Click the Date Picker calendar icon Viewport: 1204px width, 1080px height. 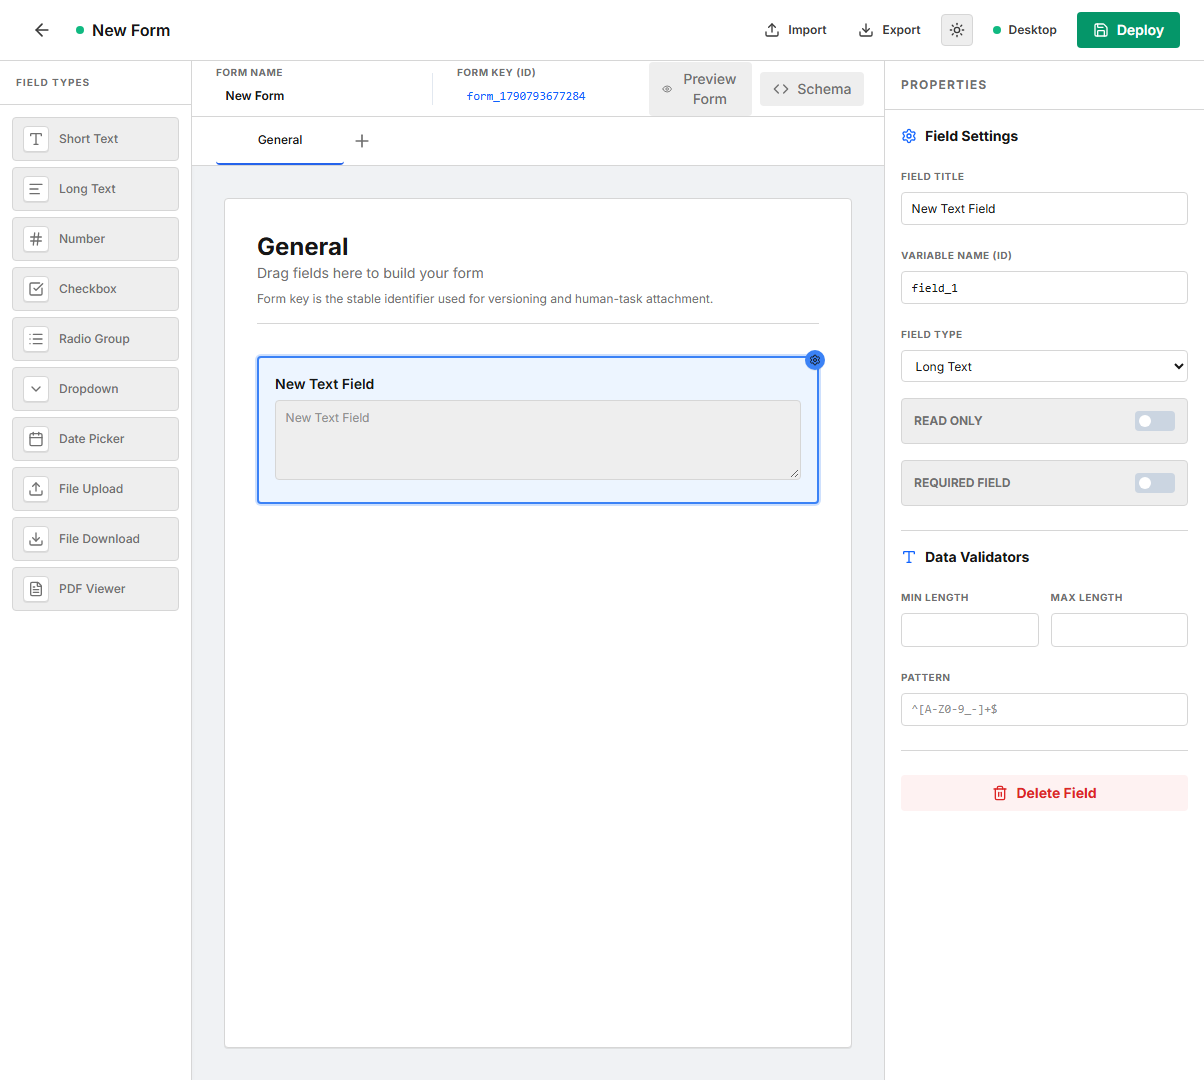36,439
